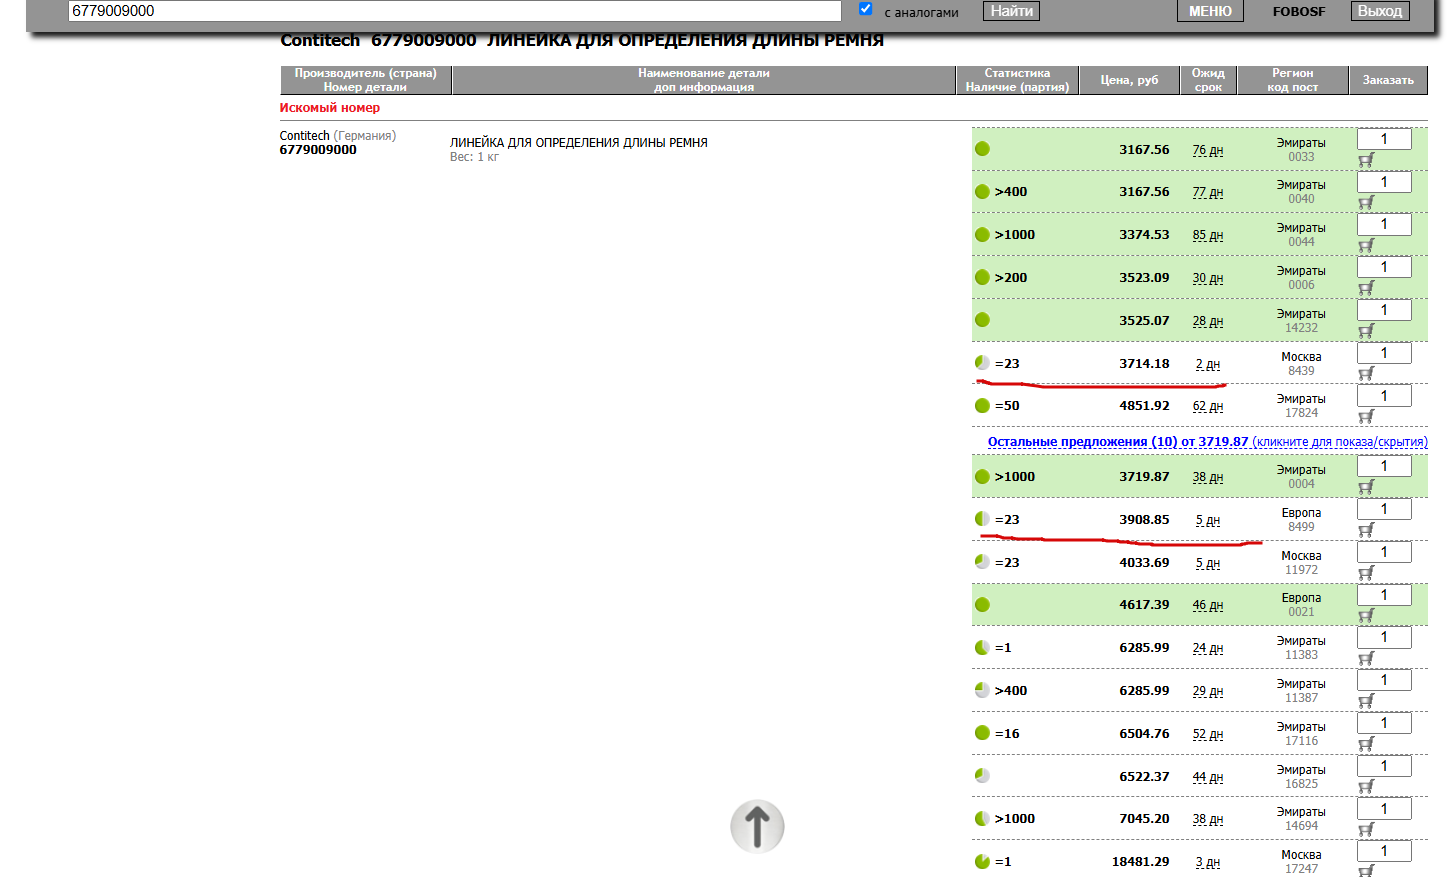
Task: Click the scroll-to-top arrow button
Action: 757,827
